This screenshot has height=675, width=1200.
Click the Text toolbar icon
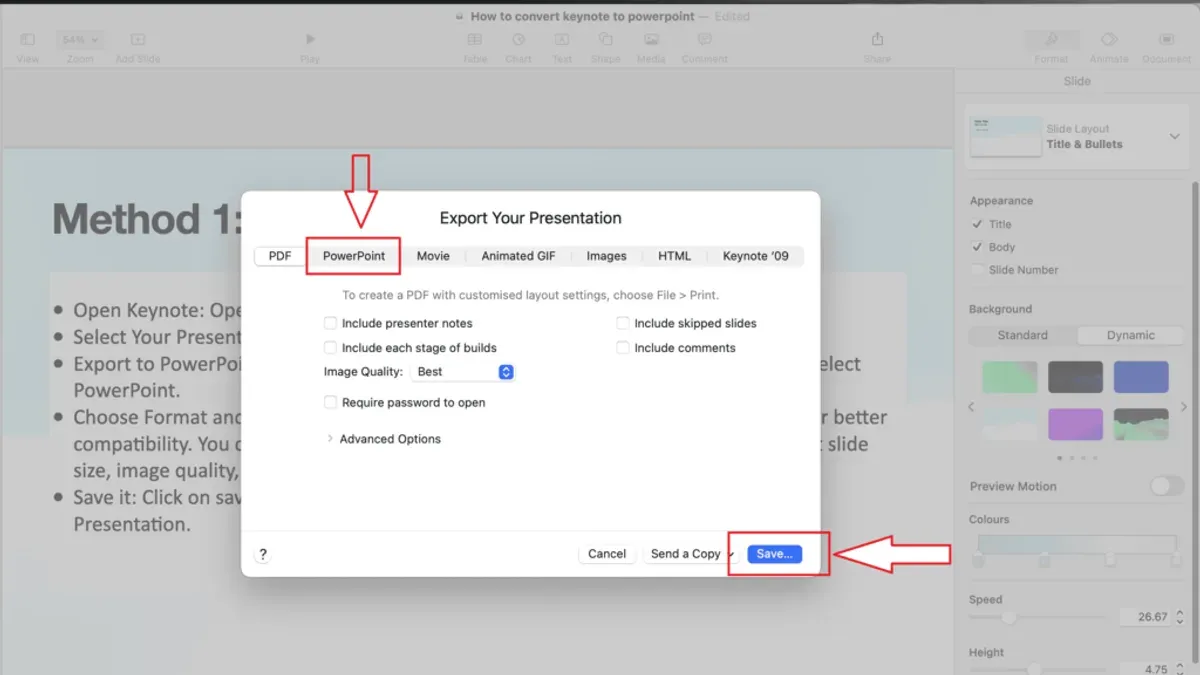click(x=563, y=40)
